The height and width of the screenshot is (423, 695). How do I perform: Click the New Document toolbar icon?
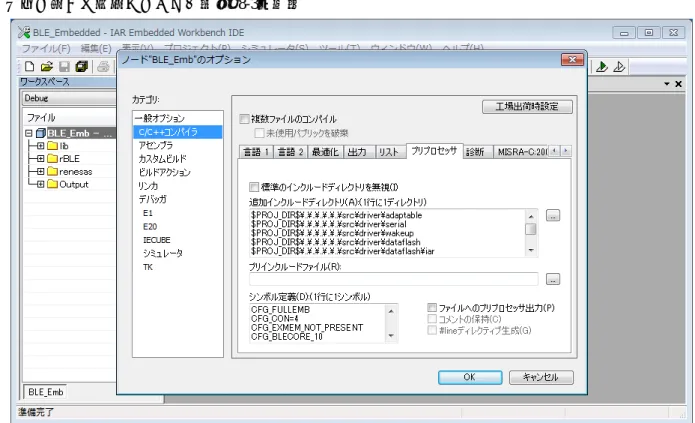29,67
